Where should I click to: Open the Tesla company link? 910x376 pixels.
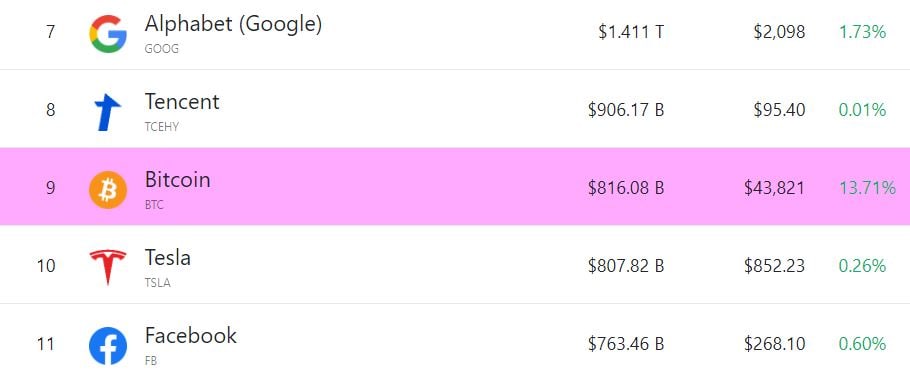[167, 257]
